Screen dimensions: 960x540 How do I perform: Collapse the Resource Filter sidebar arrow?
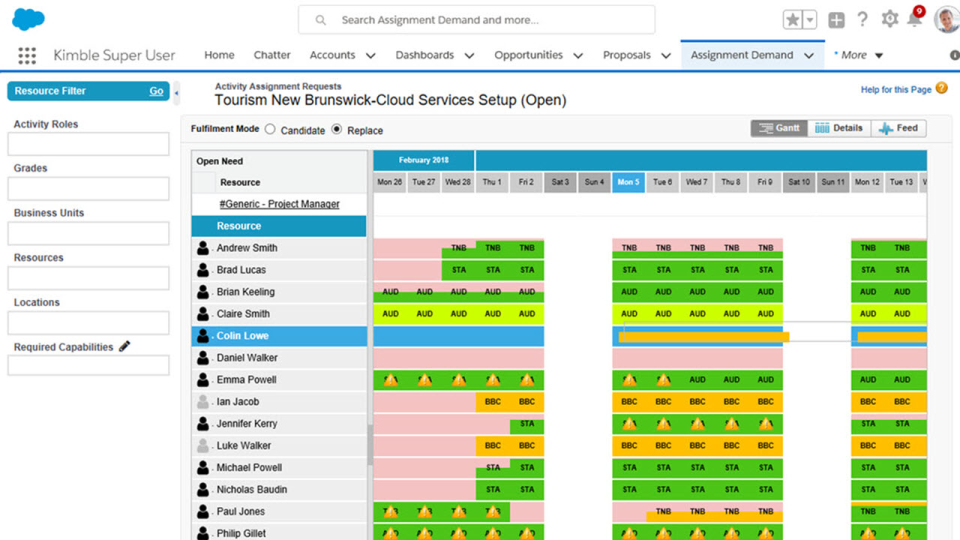(176, 93)
